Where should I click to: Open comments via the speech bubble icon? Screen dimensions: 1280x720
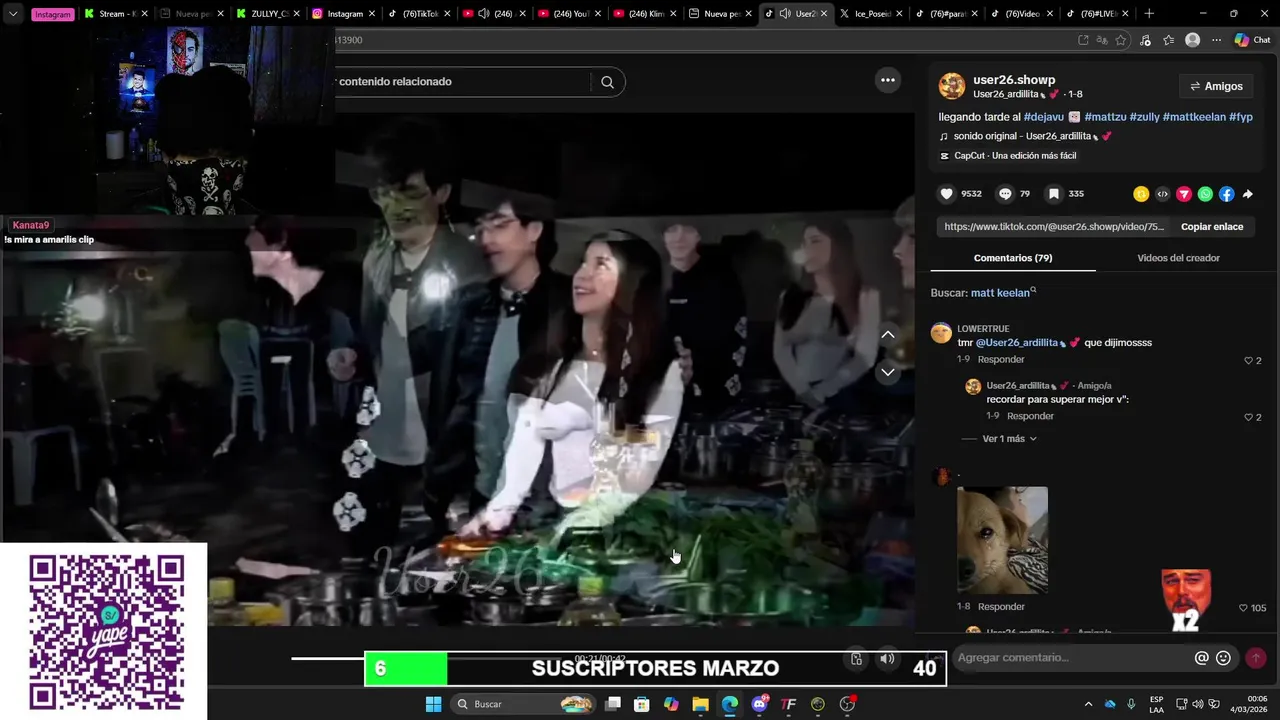tap(1005, 194)
